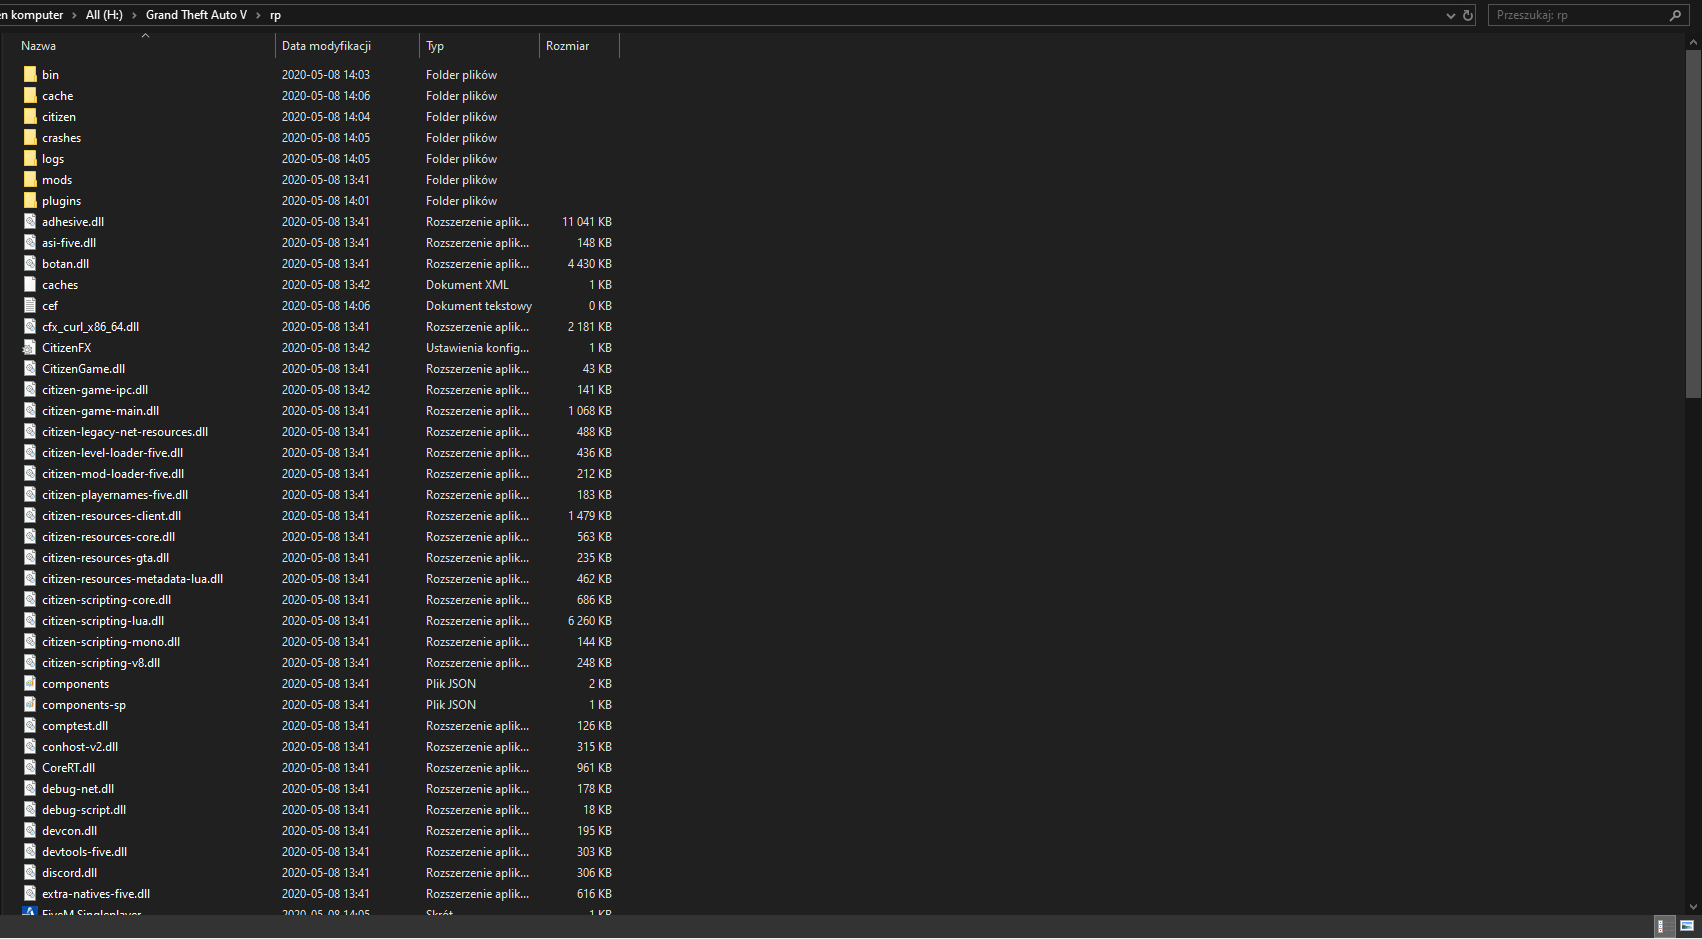Expand breadcrumb chevron after Grand Theft Auto V

(x=260, y=15)
